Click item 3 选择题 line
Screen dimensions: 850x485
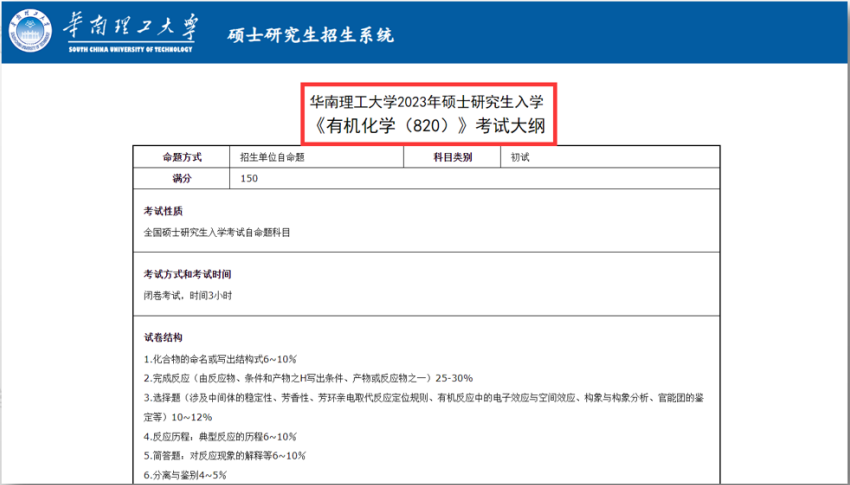424,398
